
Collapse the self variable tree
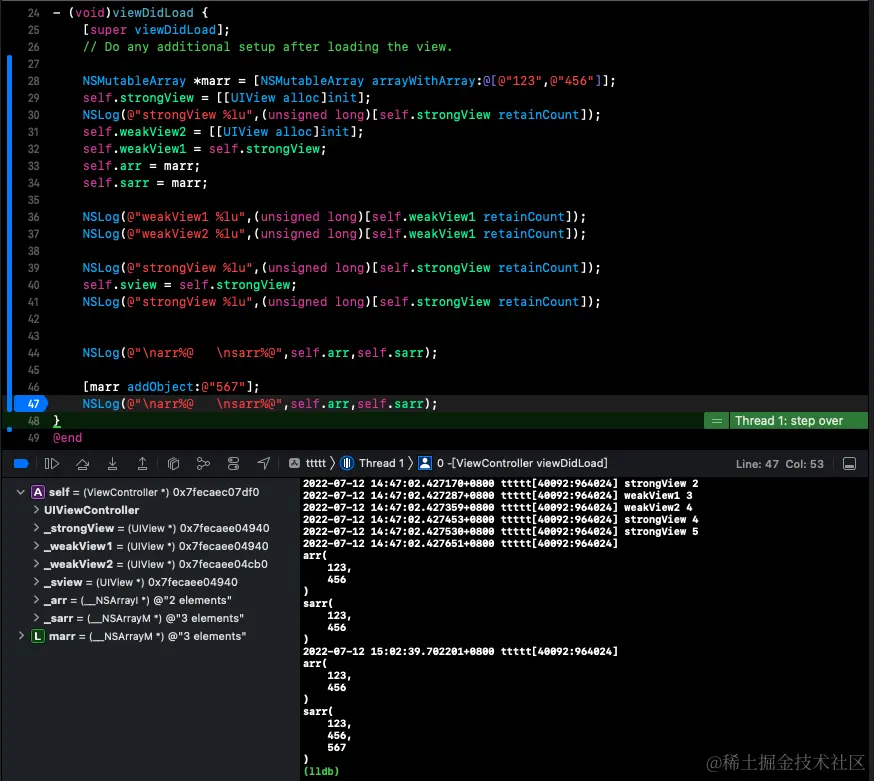pyautogui.click(x=21, y=492)
